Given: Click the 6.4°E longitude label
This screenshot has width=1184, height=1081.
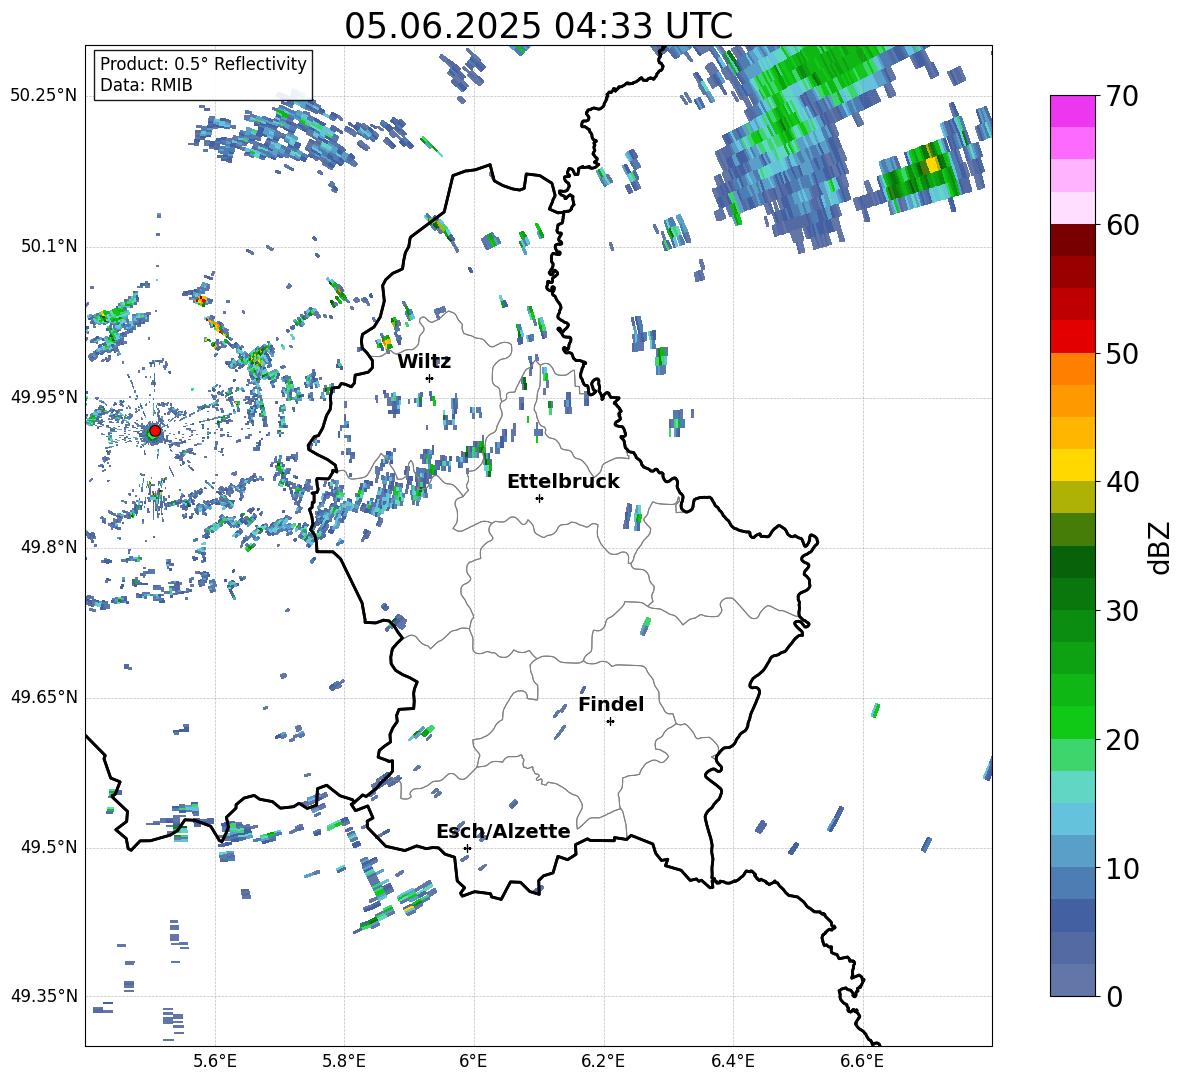Looking at the screenshot, I should (x=732, y=1061).
